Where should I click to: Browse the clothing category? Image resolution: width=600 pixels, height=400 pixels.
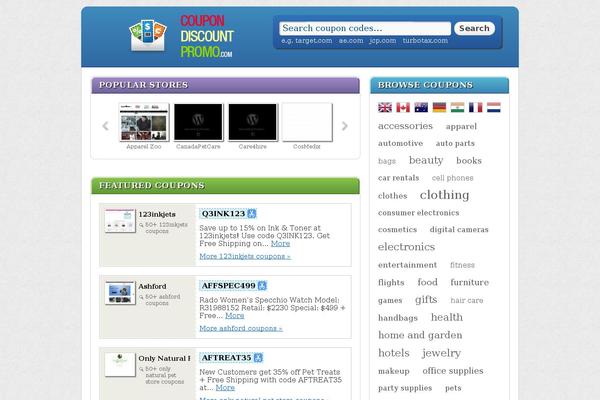click(444, 195)
